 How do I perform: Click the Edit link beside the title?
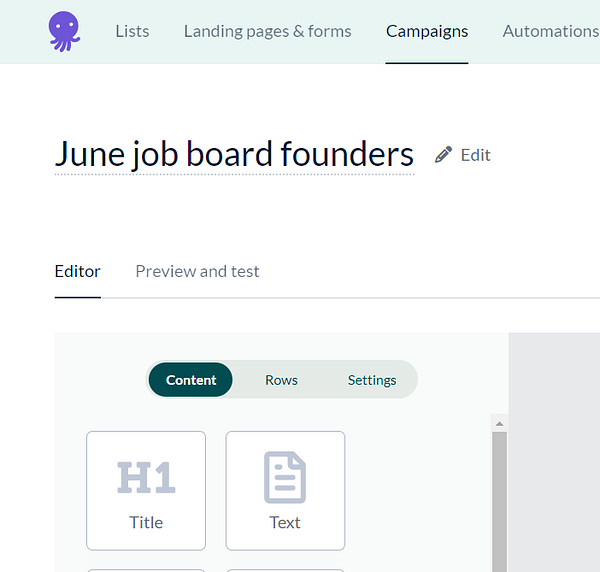475,155
